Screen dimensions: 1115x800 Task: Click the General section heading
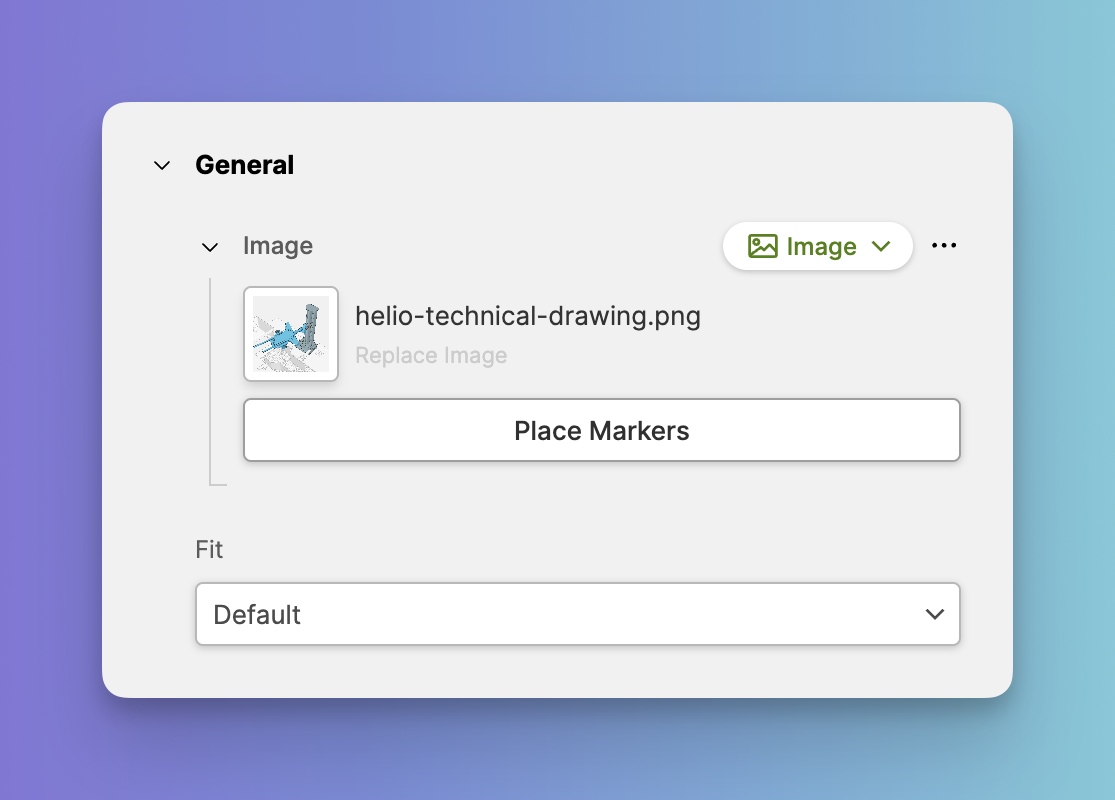(244, 165)
